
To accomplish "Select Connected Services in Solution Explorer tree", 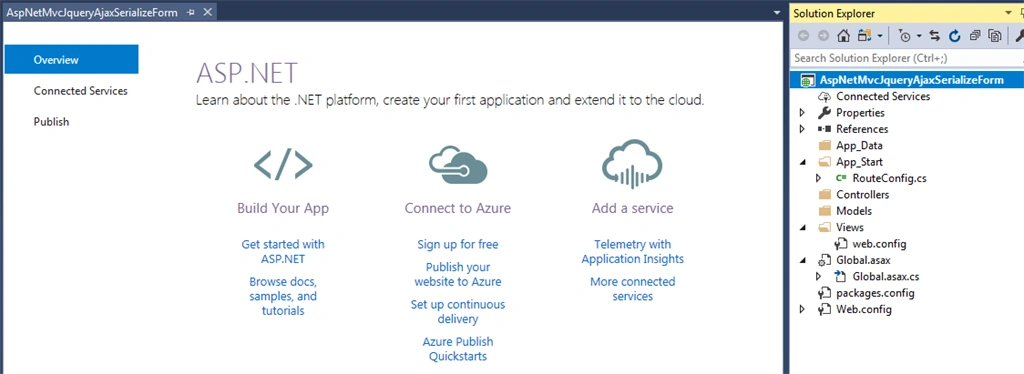I will click(883, 96).
